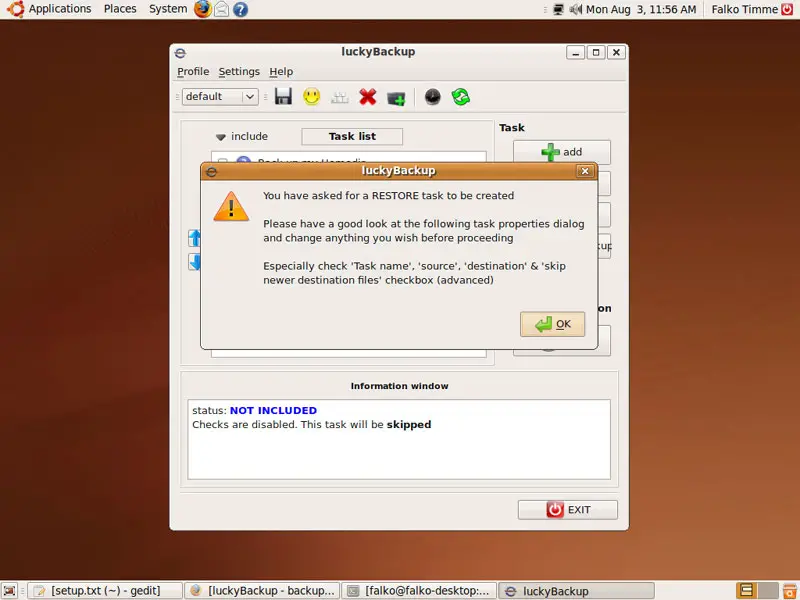800x600 pixels.
Task: Switch to the luckyBackup browser window in the taskbar
Action: pyautogui.click(x=262, y=591)
